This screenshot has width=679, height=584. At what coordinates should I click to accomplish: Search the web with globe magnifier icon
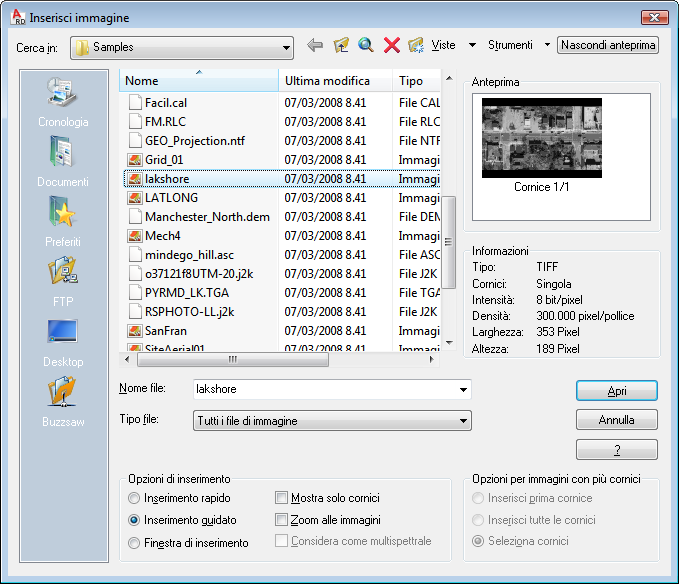[x=366, y=45]
